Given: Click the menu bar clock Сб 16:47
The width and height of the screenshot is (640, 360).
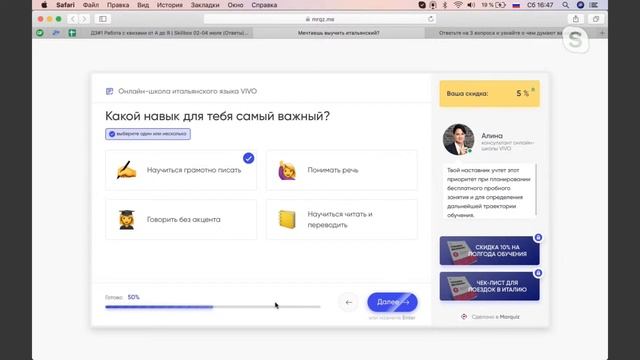Looking at the screenshot, I should click(x=540, y=5).
